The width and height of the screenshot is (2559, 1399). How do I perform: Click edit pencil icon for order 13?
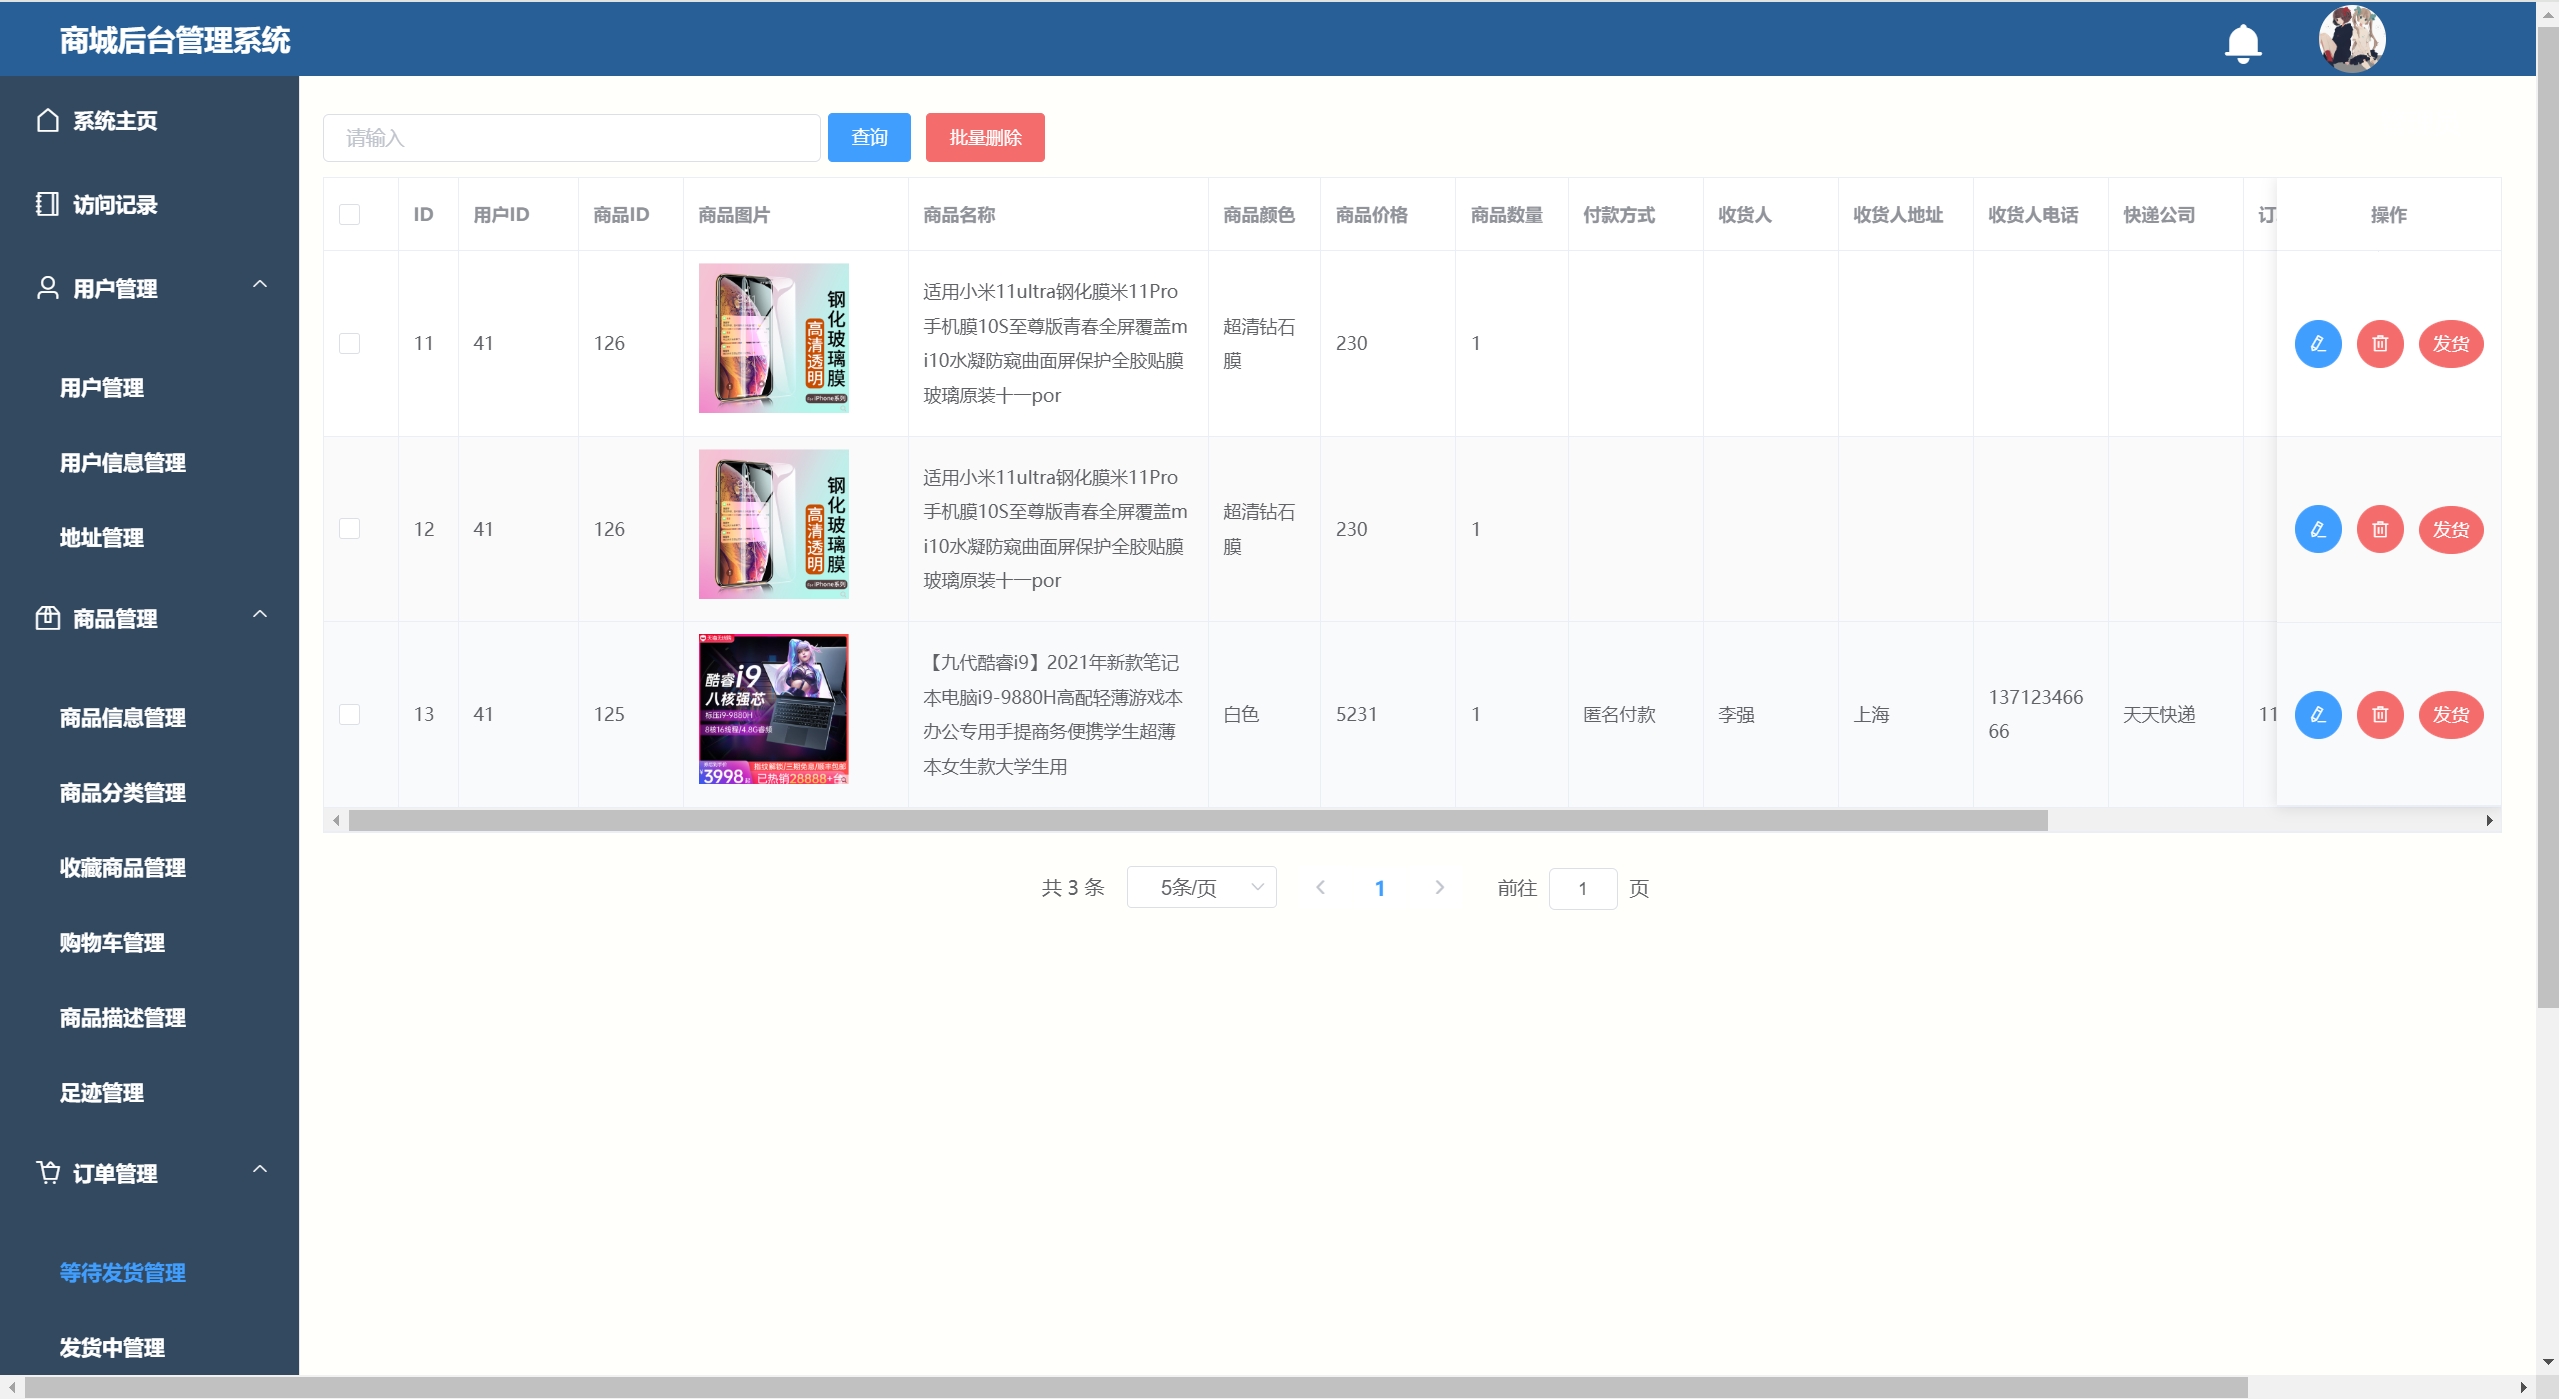click(2317, 715)
